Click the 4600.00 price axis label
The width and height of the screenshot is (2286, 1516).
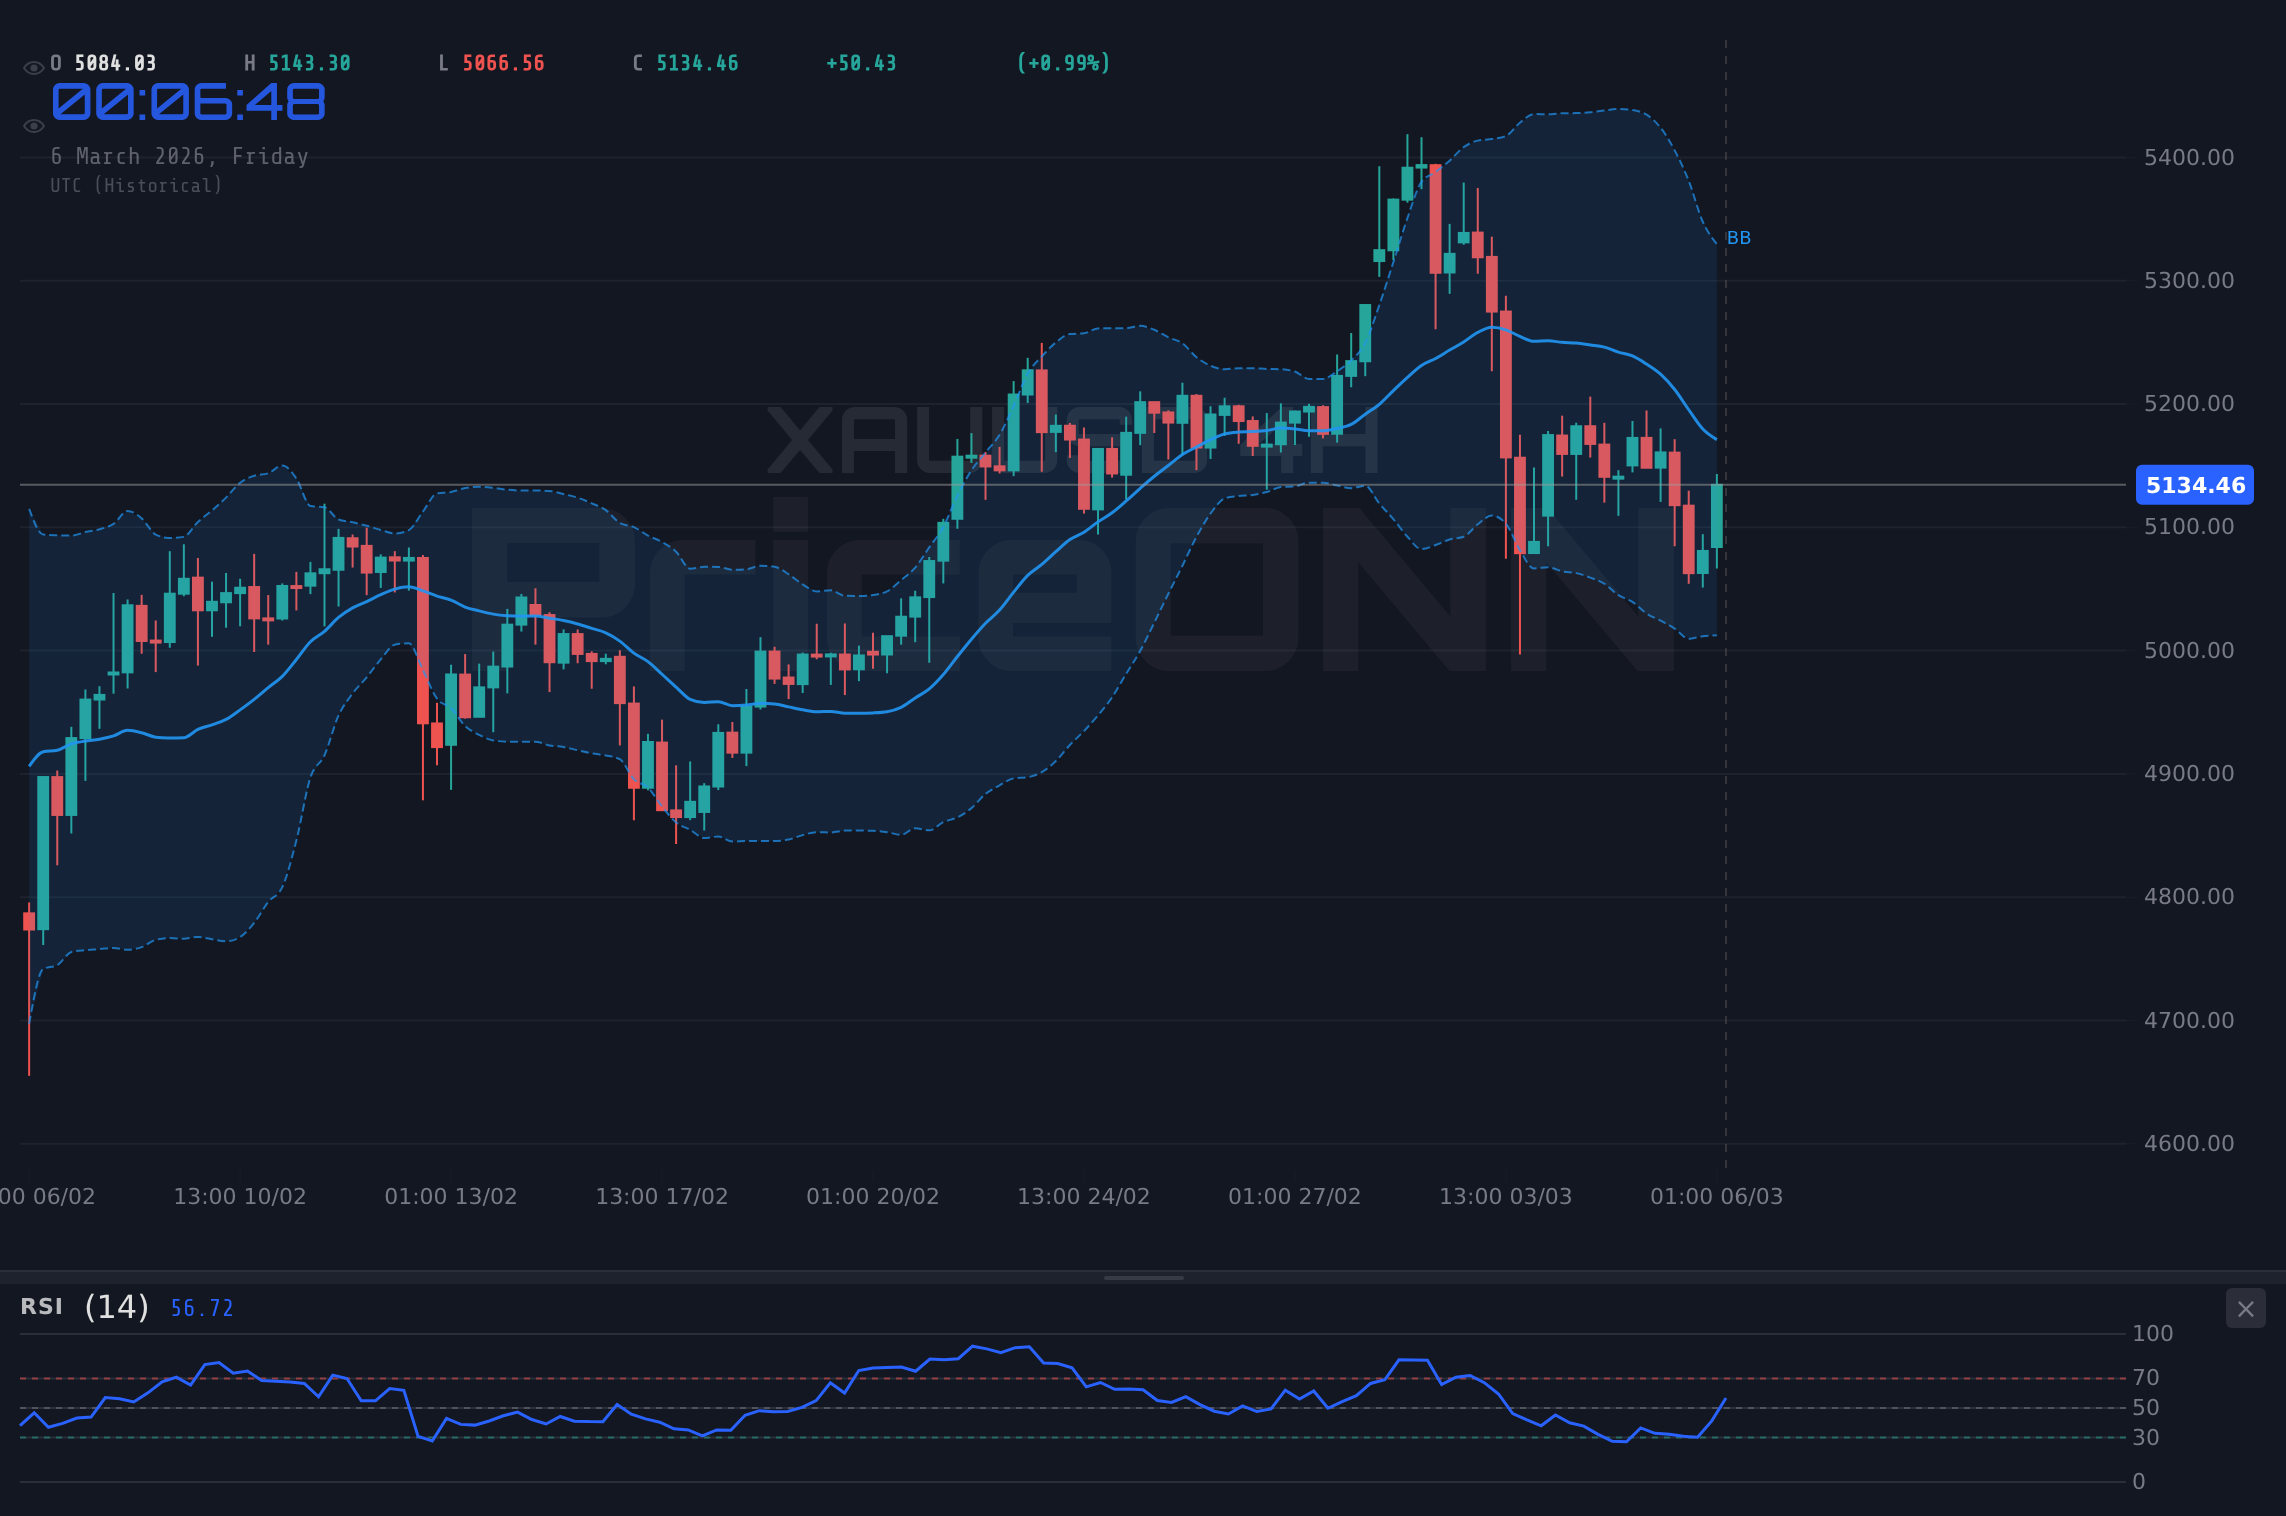pyautogui.click(x=2189, y=1143)
